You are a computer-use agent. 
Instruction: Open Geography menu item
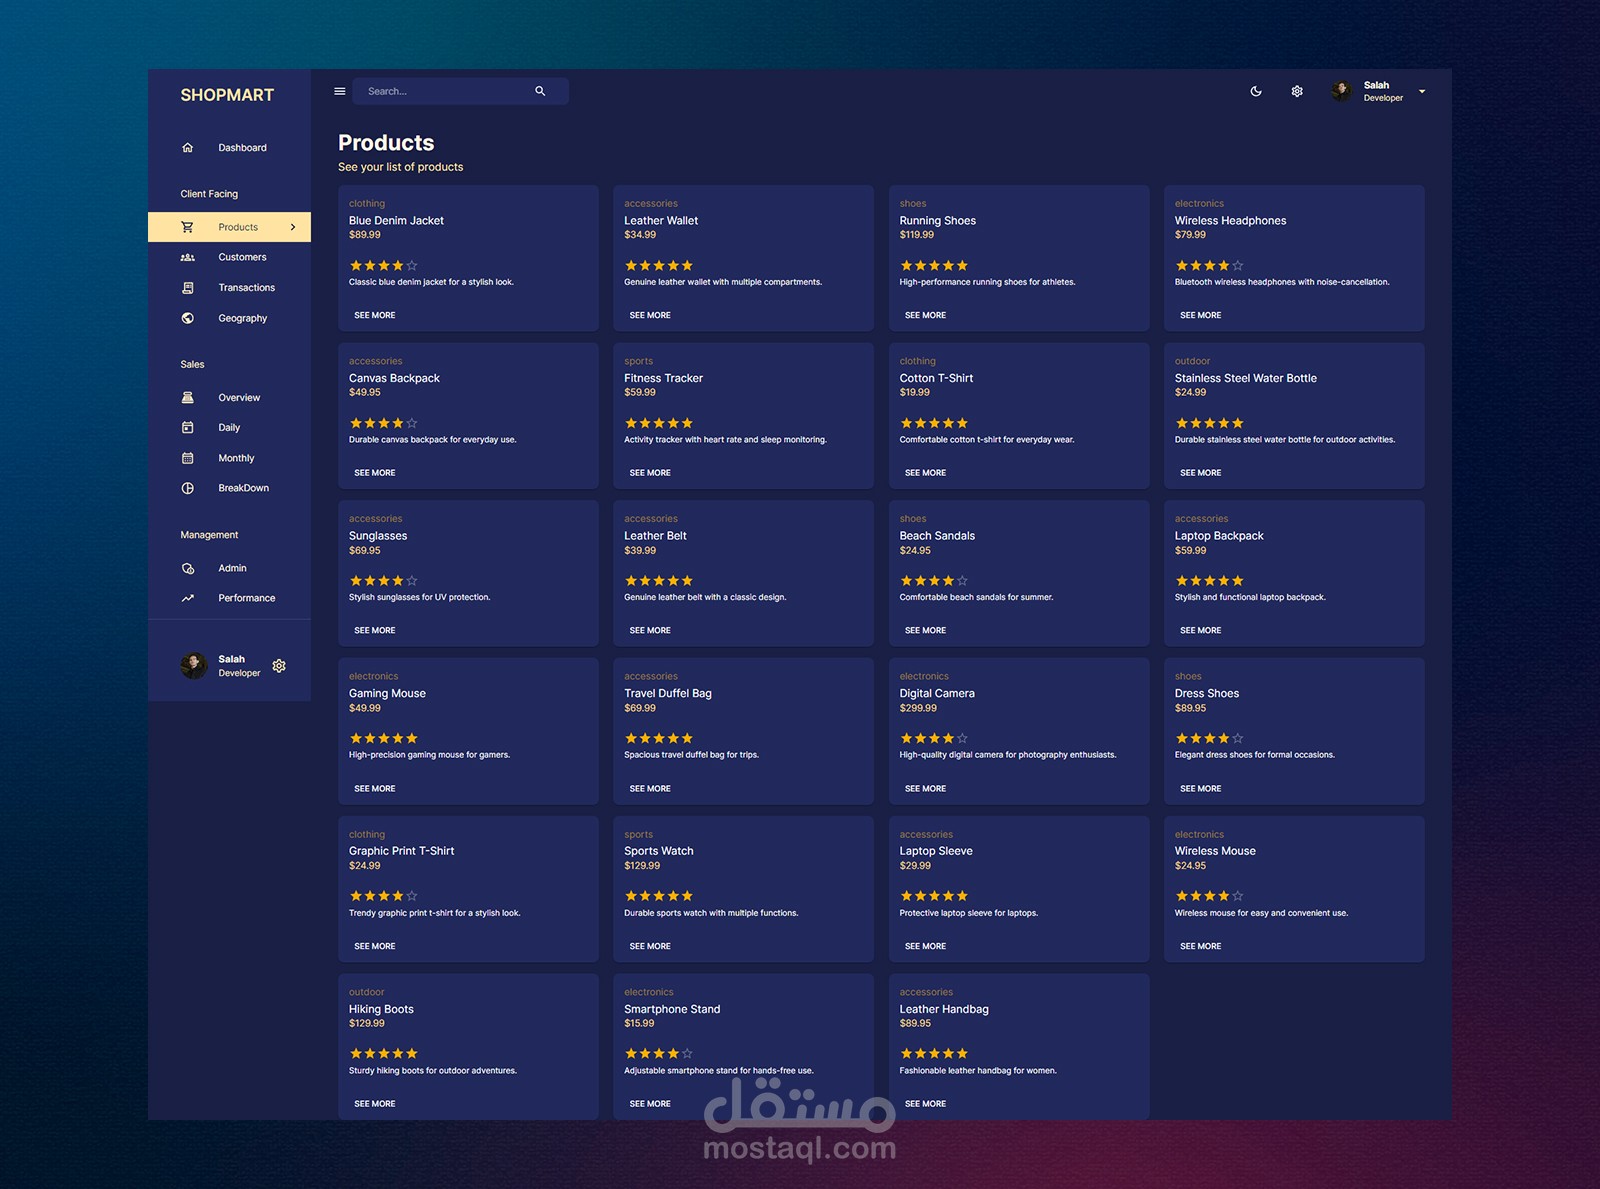click(x=229, y=318)
